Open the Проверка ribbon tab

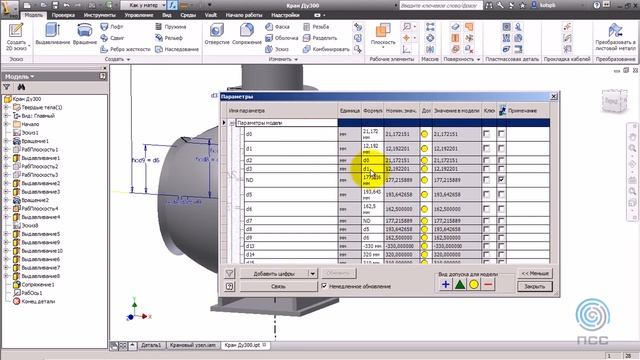(x=63, y=15)
